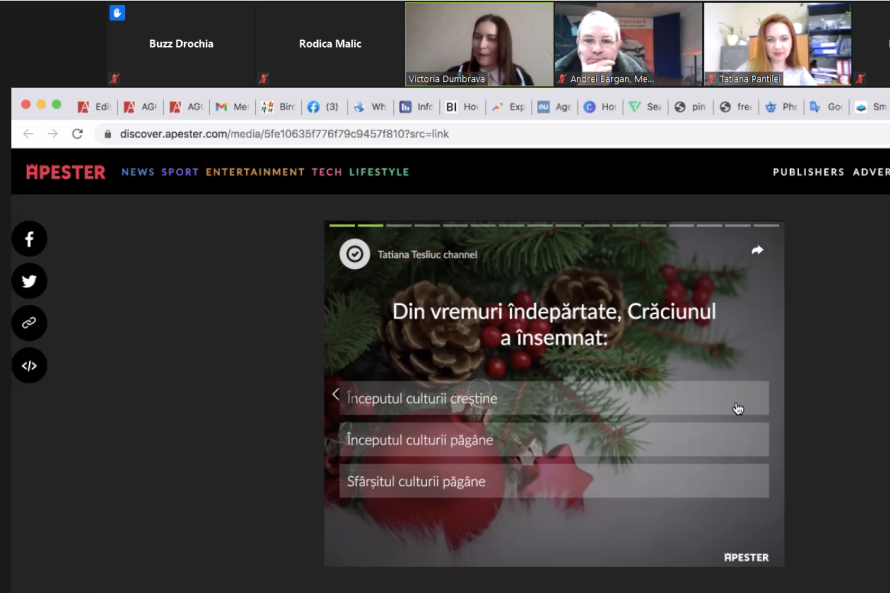Copy link using the chain icon
The image size is (890, 593).
point(29,323)
